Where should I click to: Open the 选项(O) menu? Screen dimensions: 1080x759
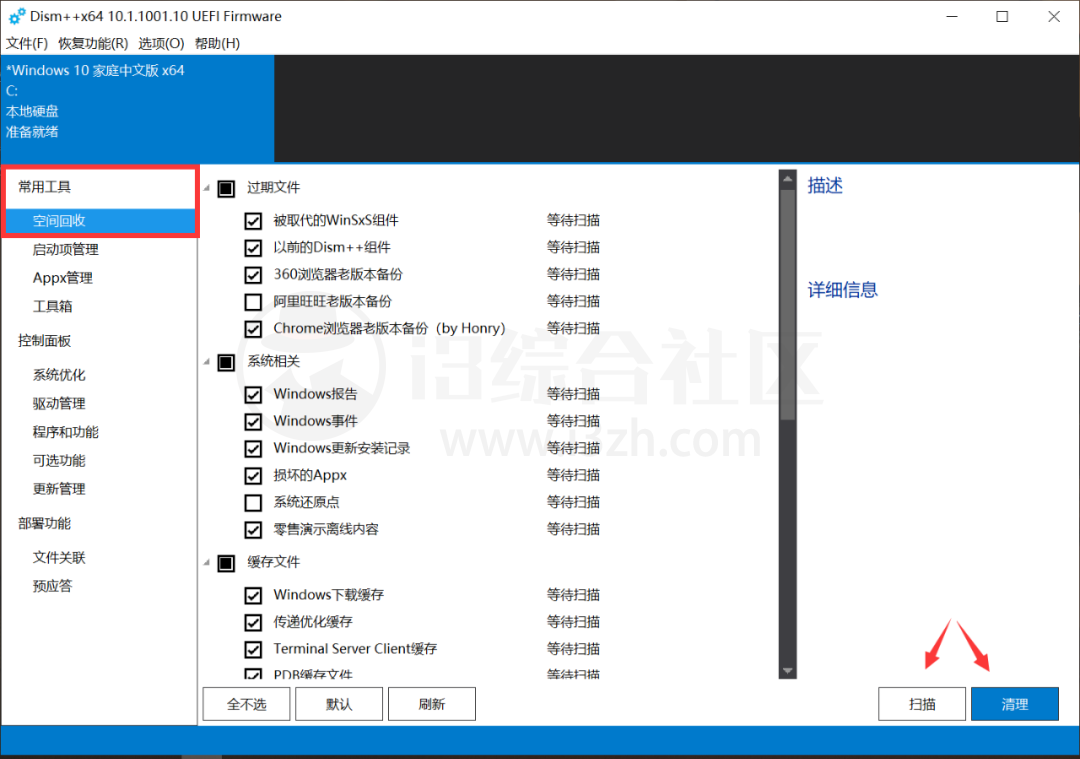pos(161,43)
